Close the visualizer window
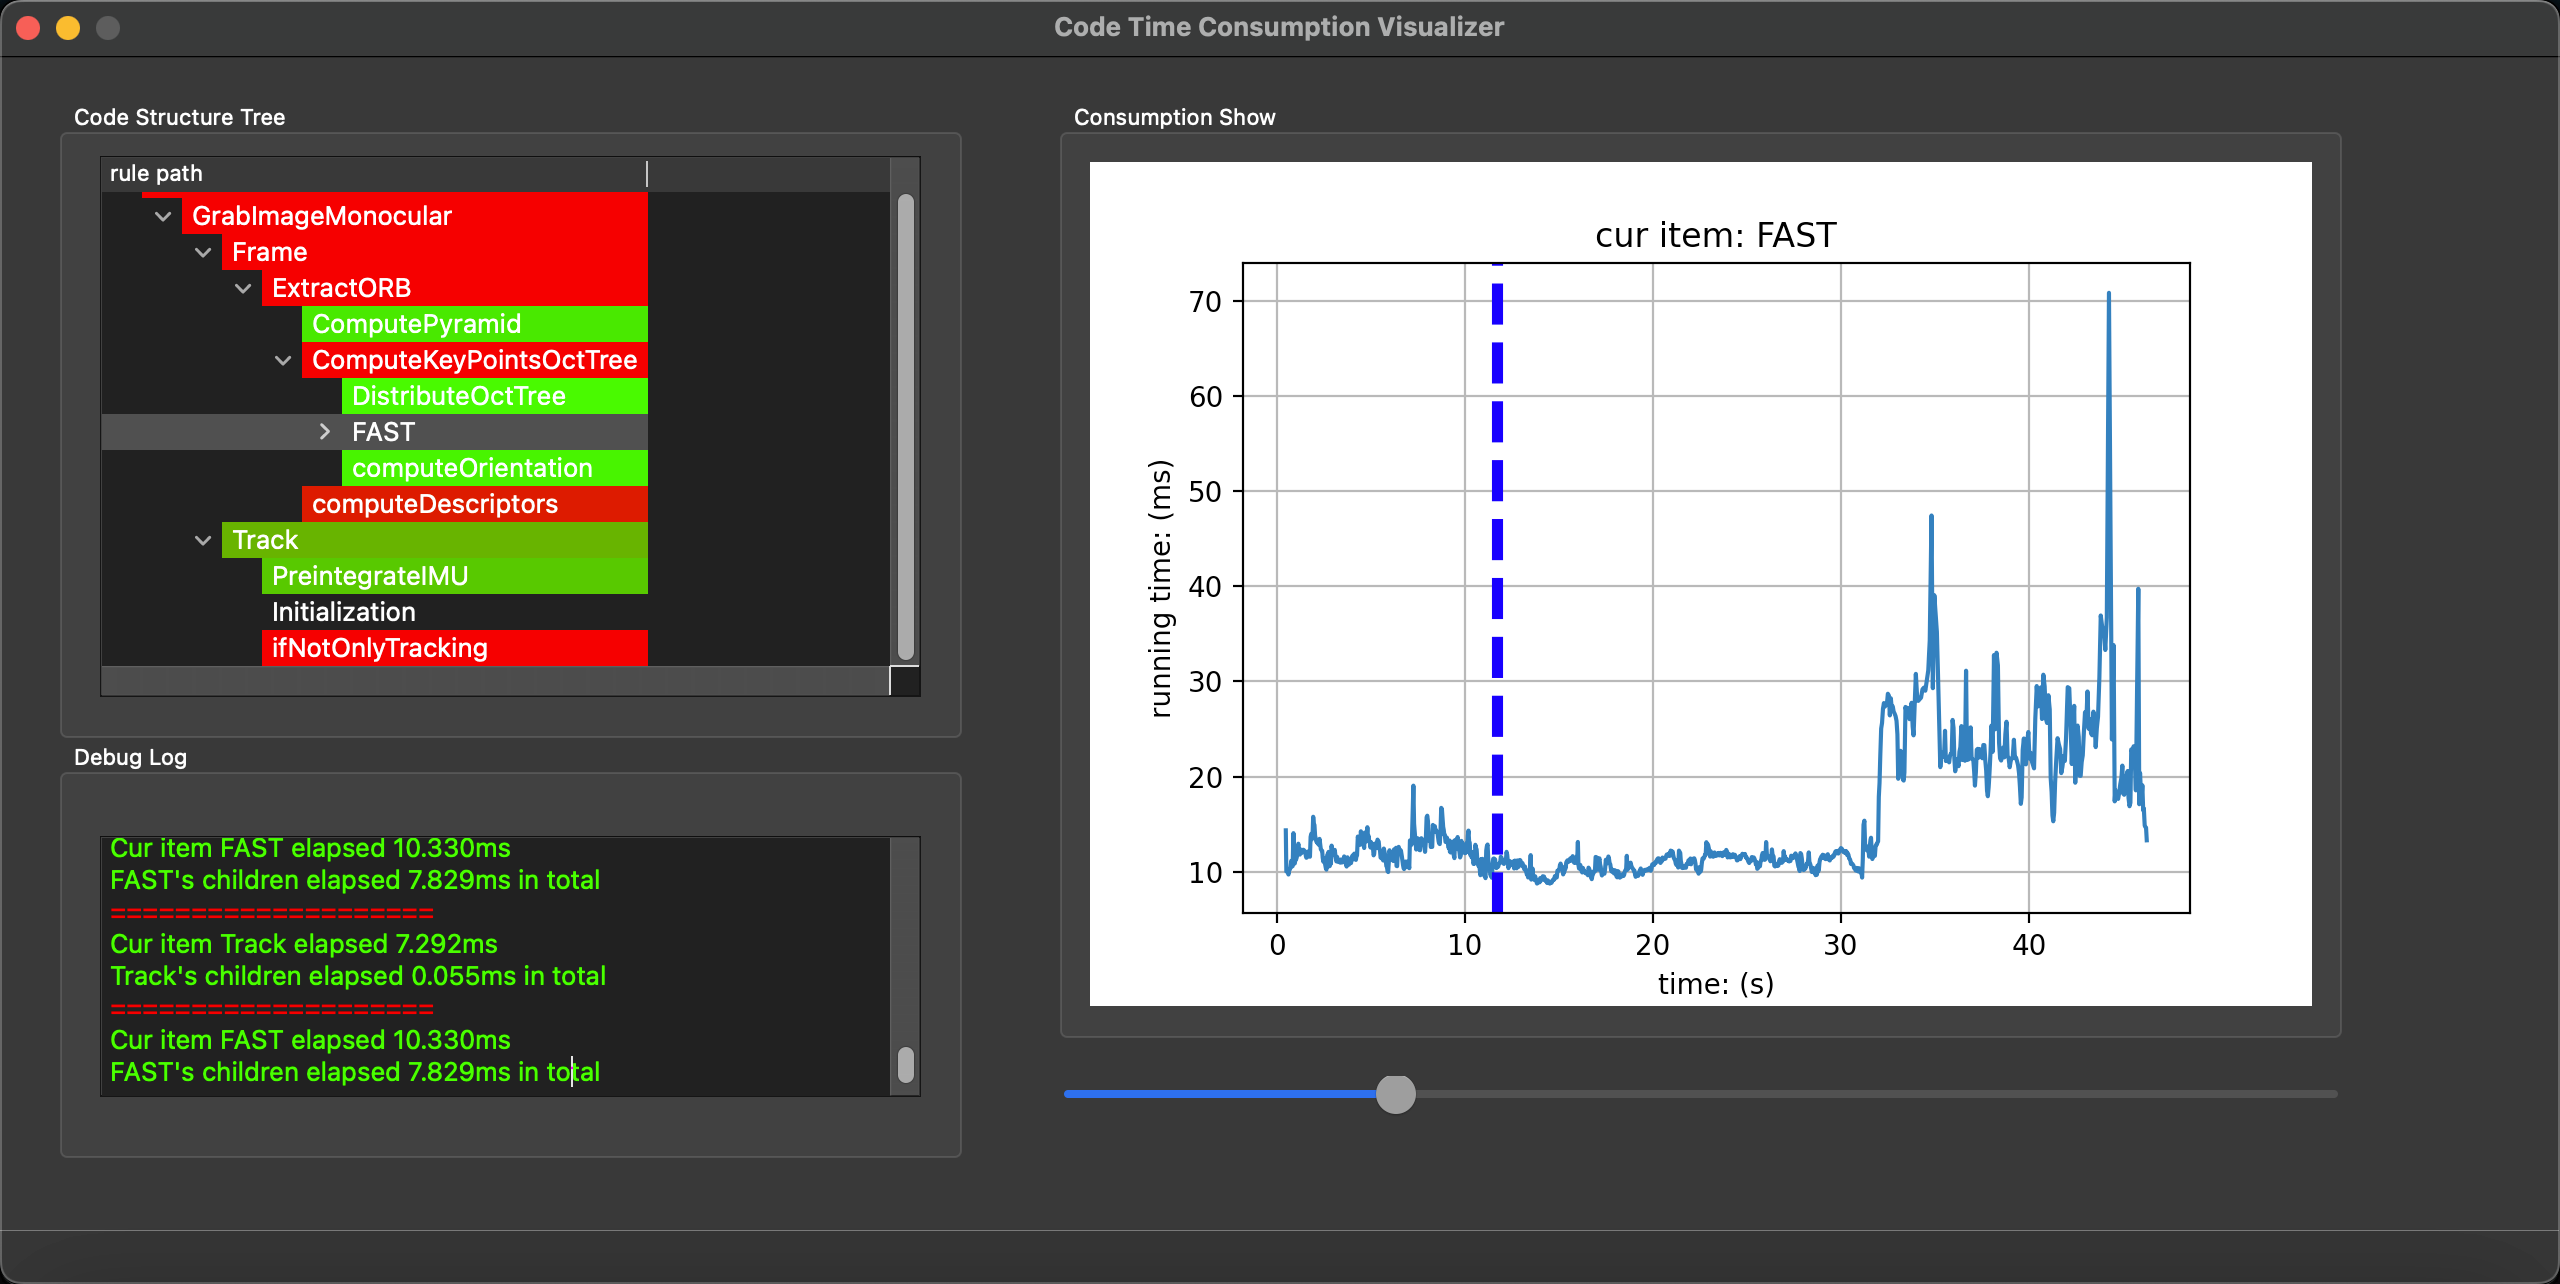Screen dimensions: 2560x1284 (28, 28)
